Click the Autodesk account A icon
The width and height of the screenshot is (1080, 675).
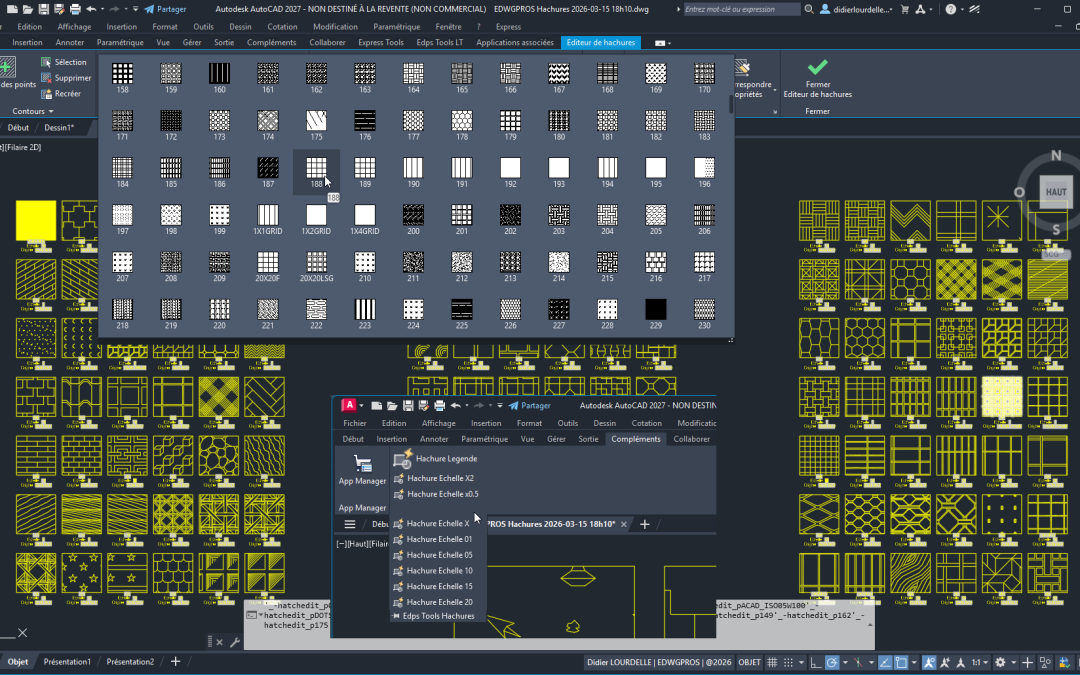click(x=920, y=9)
